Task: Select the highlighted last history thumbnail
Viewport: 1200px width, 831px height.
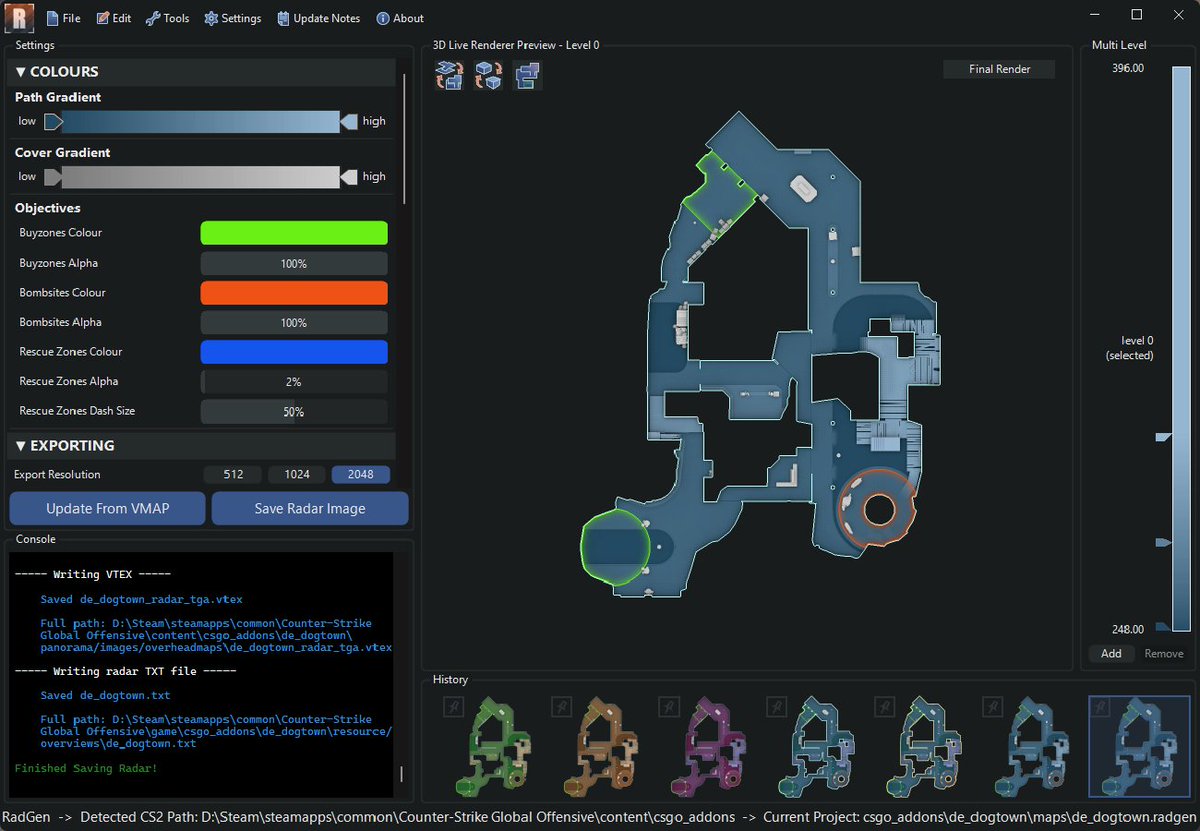Action: point(1139,746)
